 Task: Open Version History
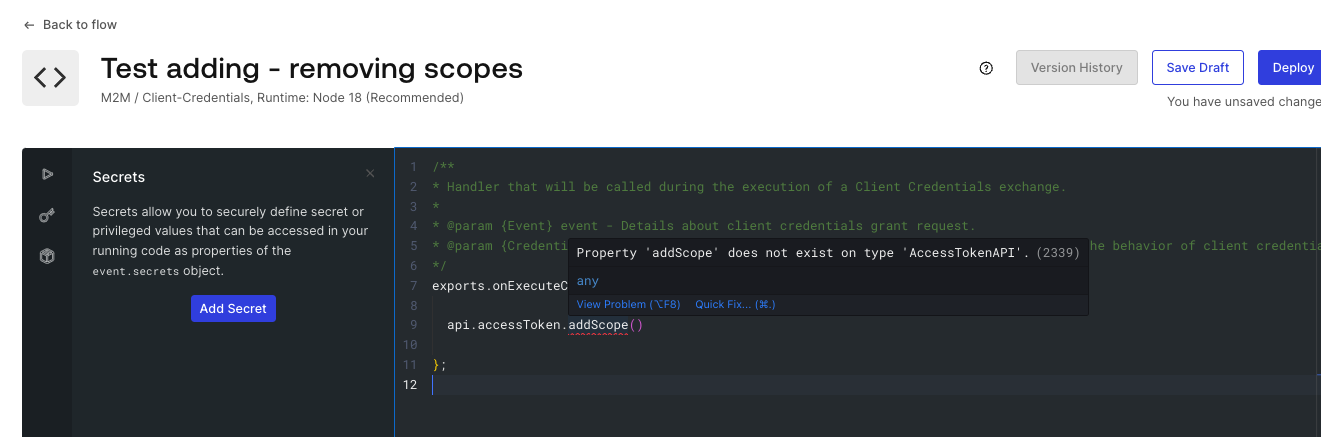(1076, 68)
